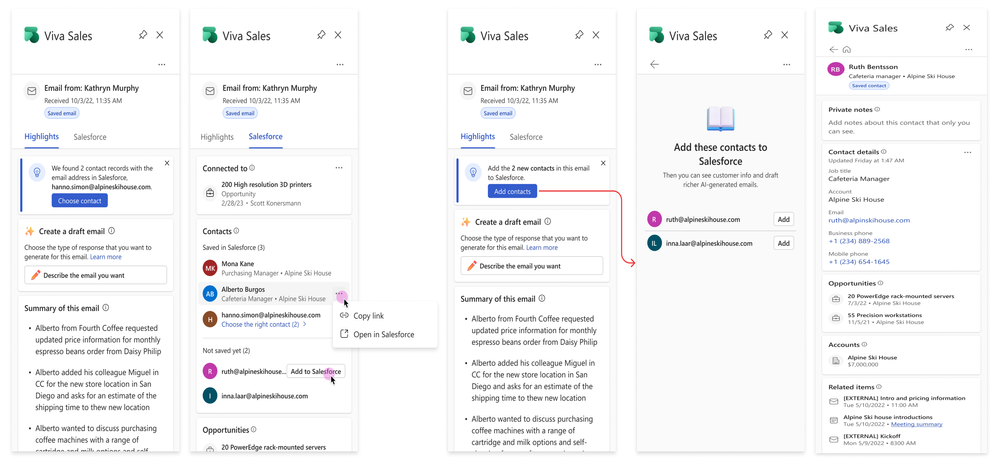The image size is (999, 472).
Task: Click info icon next to Accounts heading
Action: tap(864, 345)
